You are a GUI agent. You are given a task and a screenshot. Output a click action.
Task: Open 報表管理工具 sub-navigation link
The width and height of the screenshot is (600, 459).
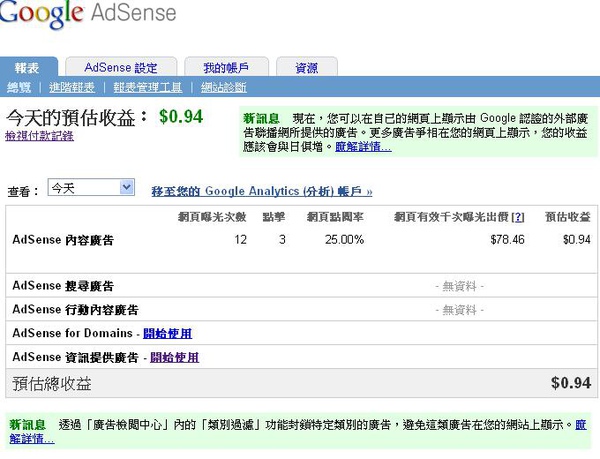point(148,88)
